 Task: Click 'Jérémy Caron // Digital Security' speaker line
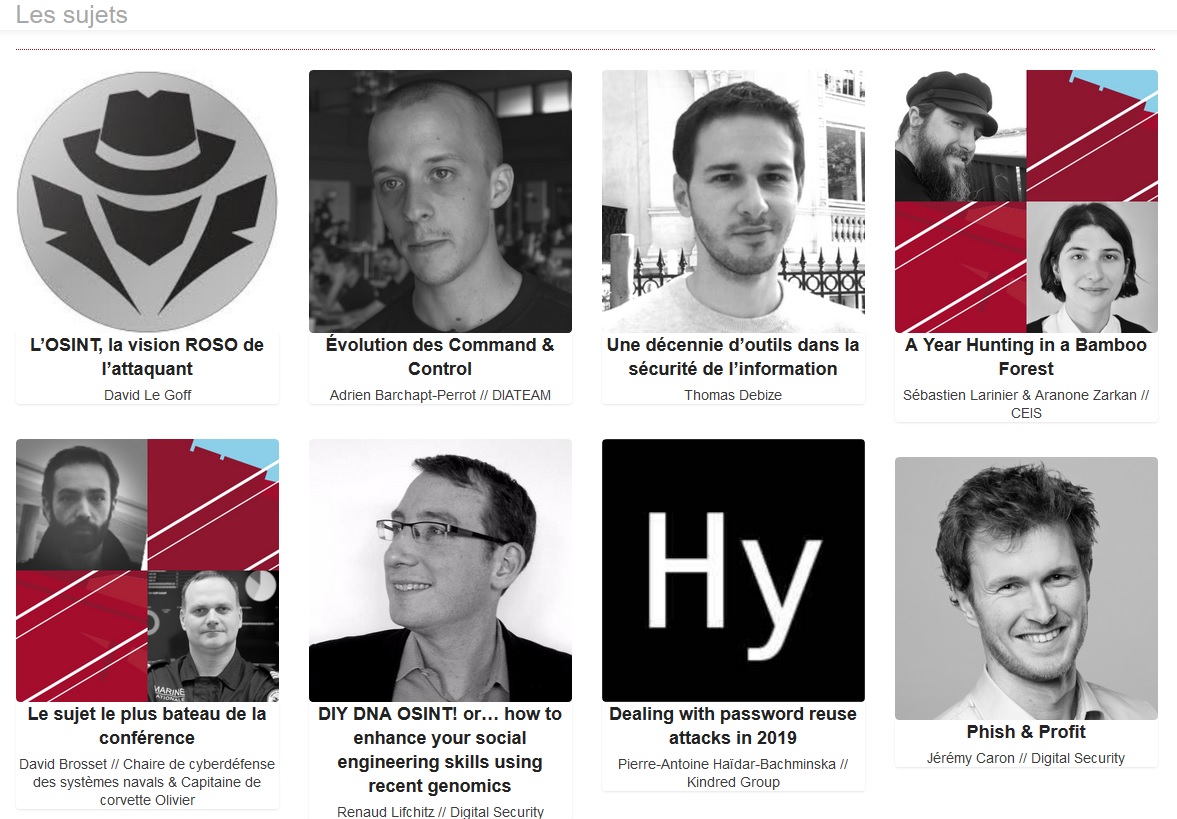1026,758
